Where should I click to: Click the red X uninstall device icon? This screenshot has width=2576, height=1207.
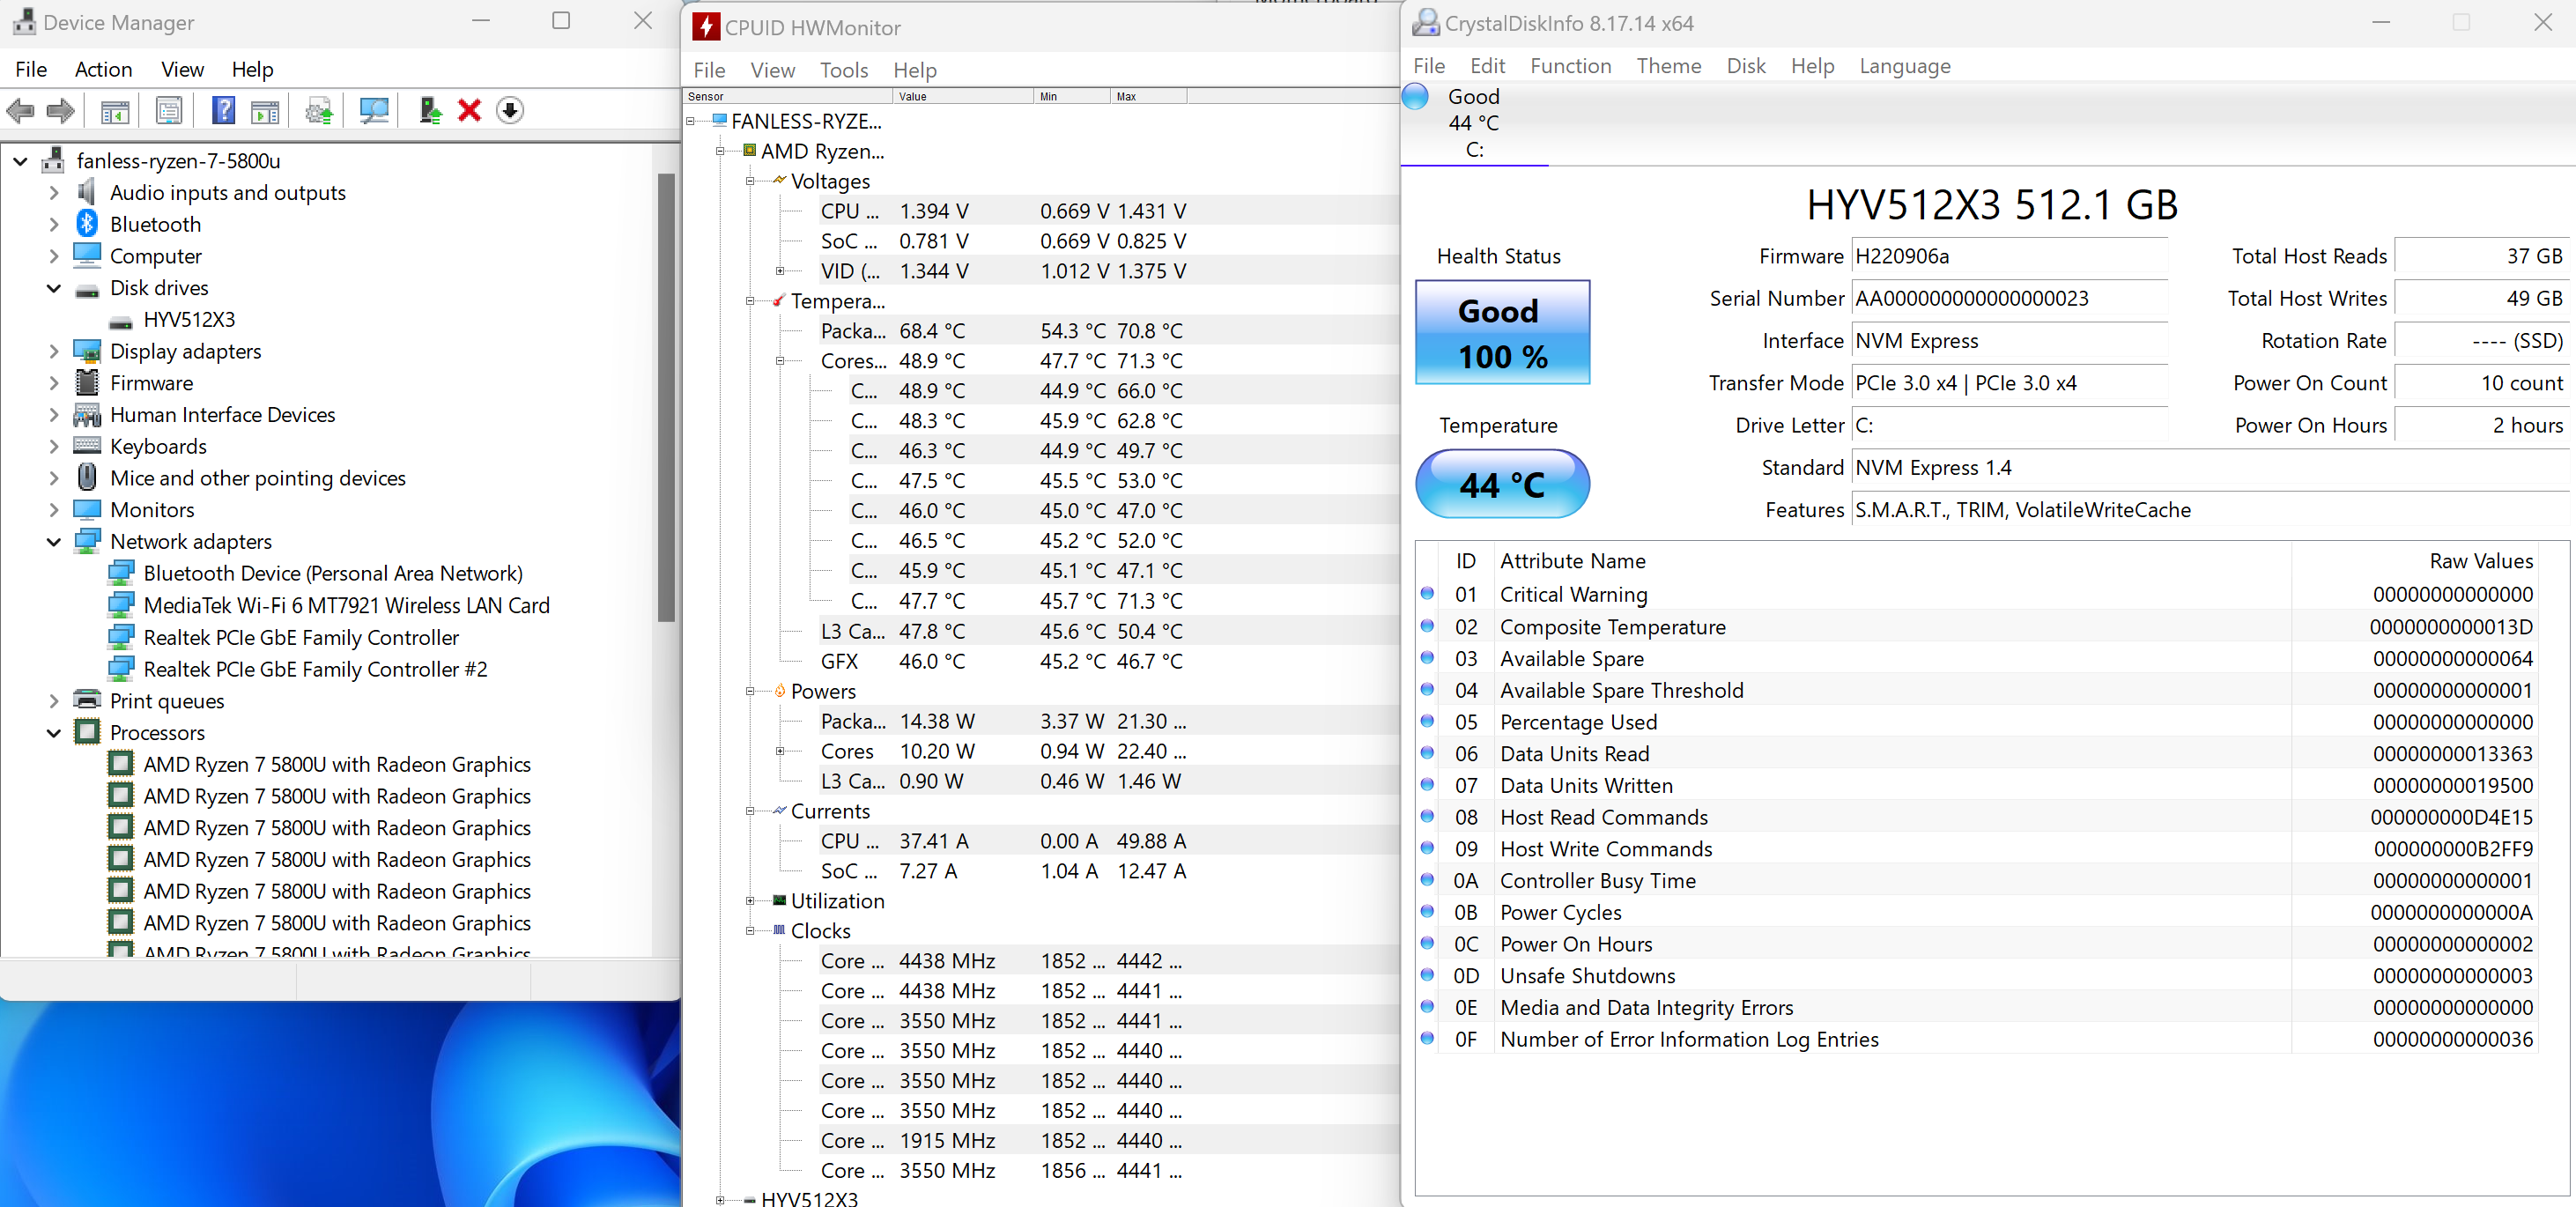[469, 110]
